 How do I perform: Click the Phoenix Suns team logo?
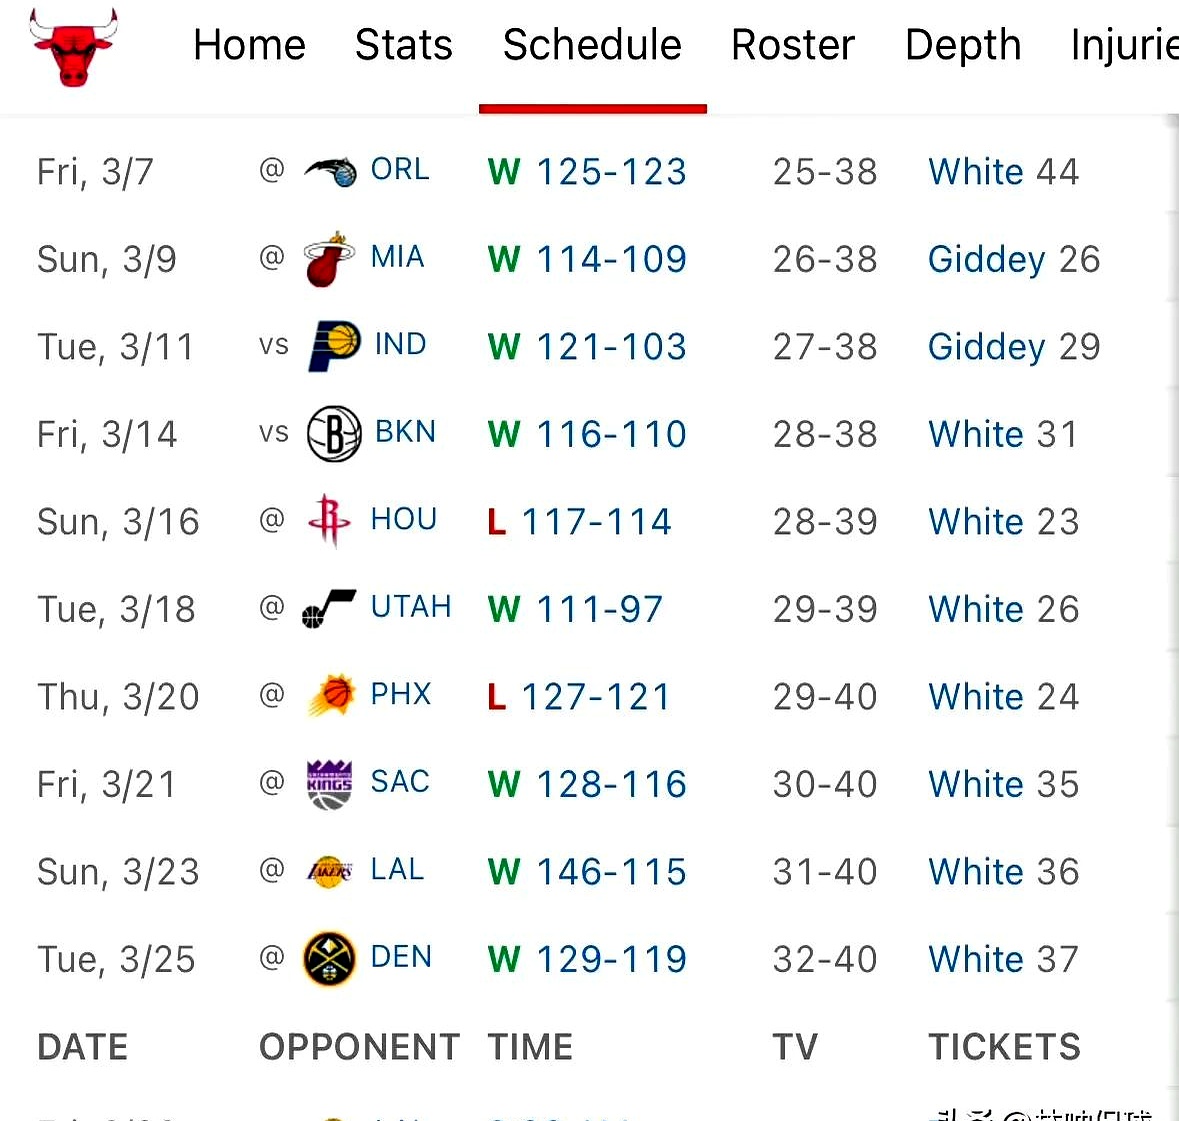point(331,696)
